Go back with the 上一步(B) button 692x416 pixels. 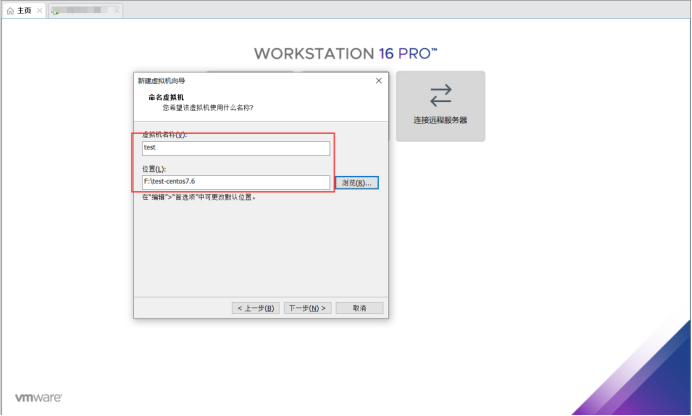256,308
